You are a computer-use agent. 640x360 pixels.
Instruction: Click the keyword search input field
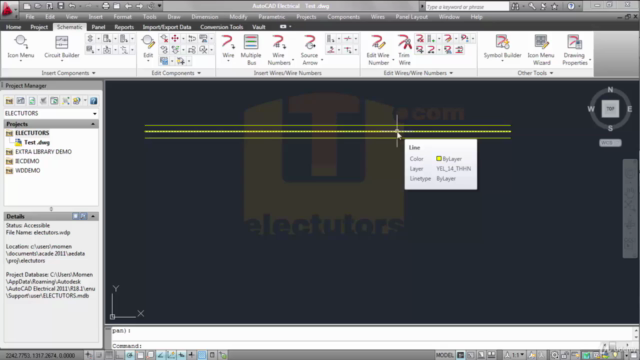point(467,7)
